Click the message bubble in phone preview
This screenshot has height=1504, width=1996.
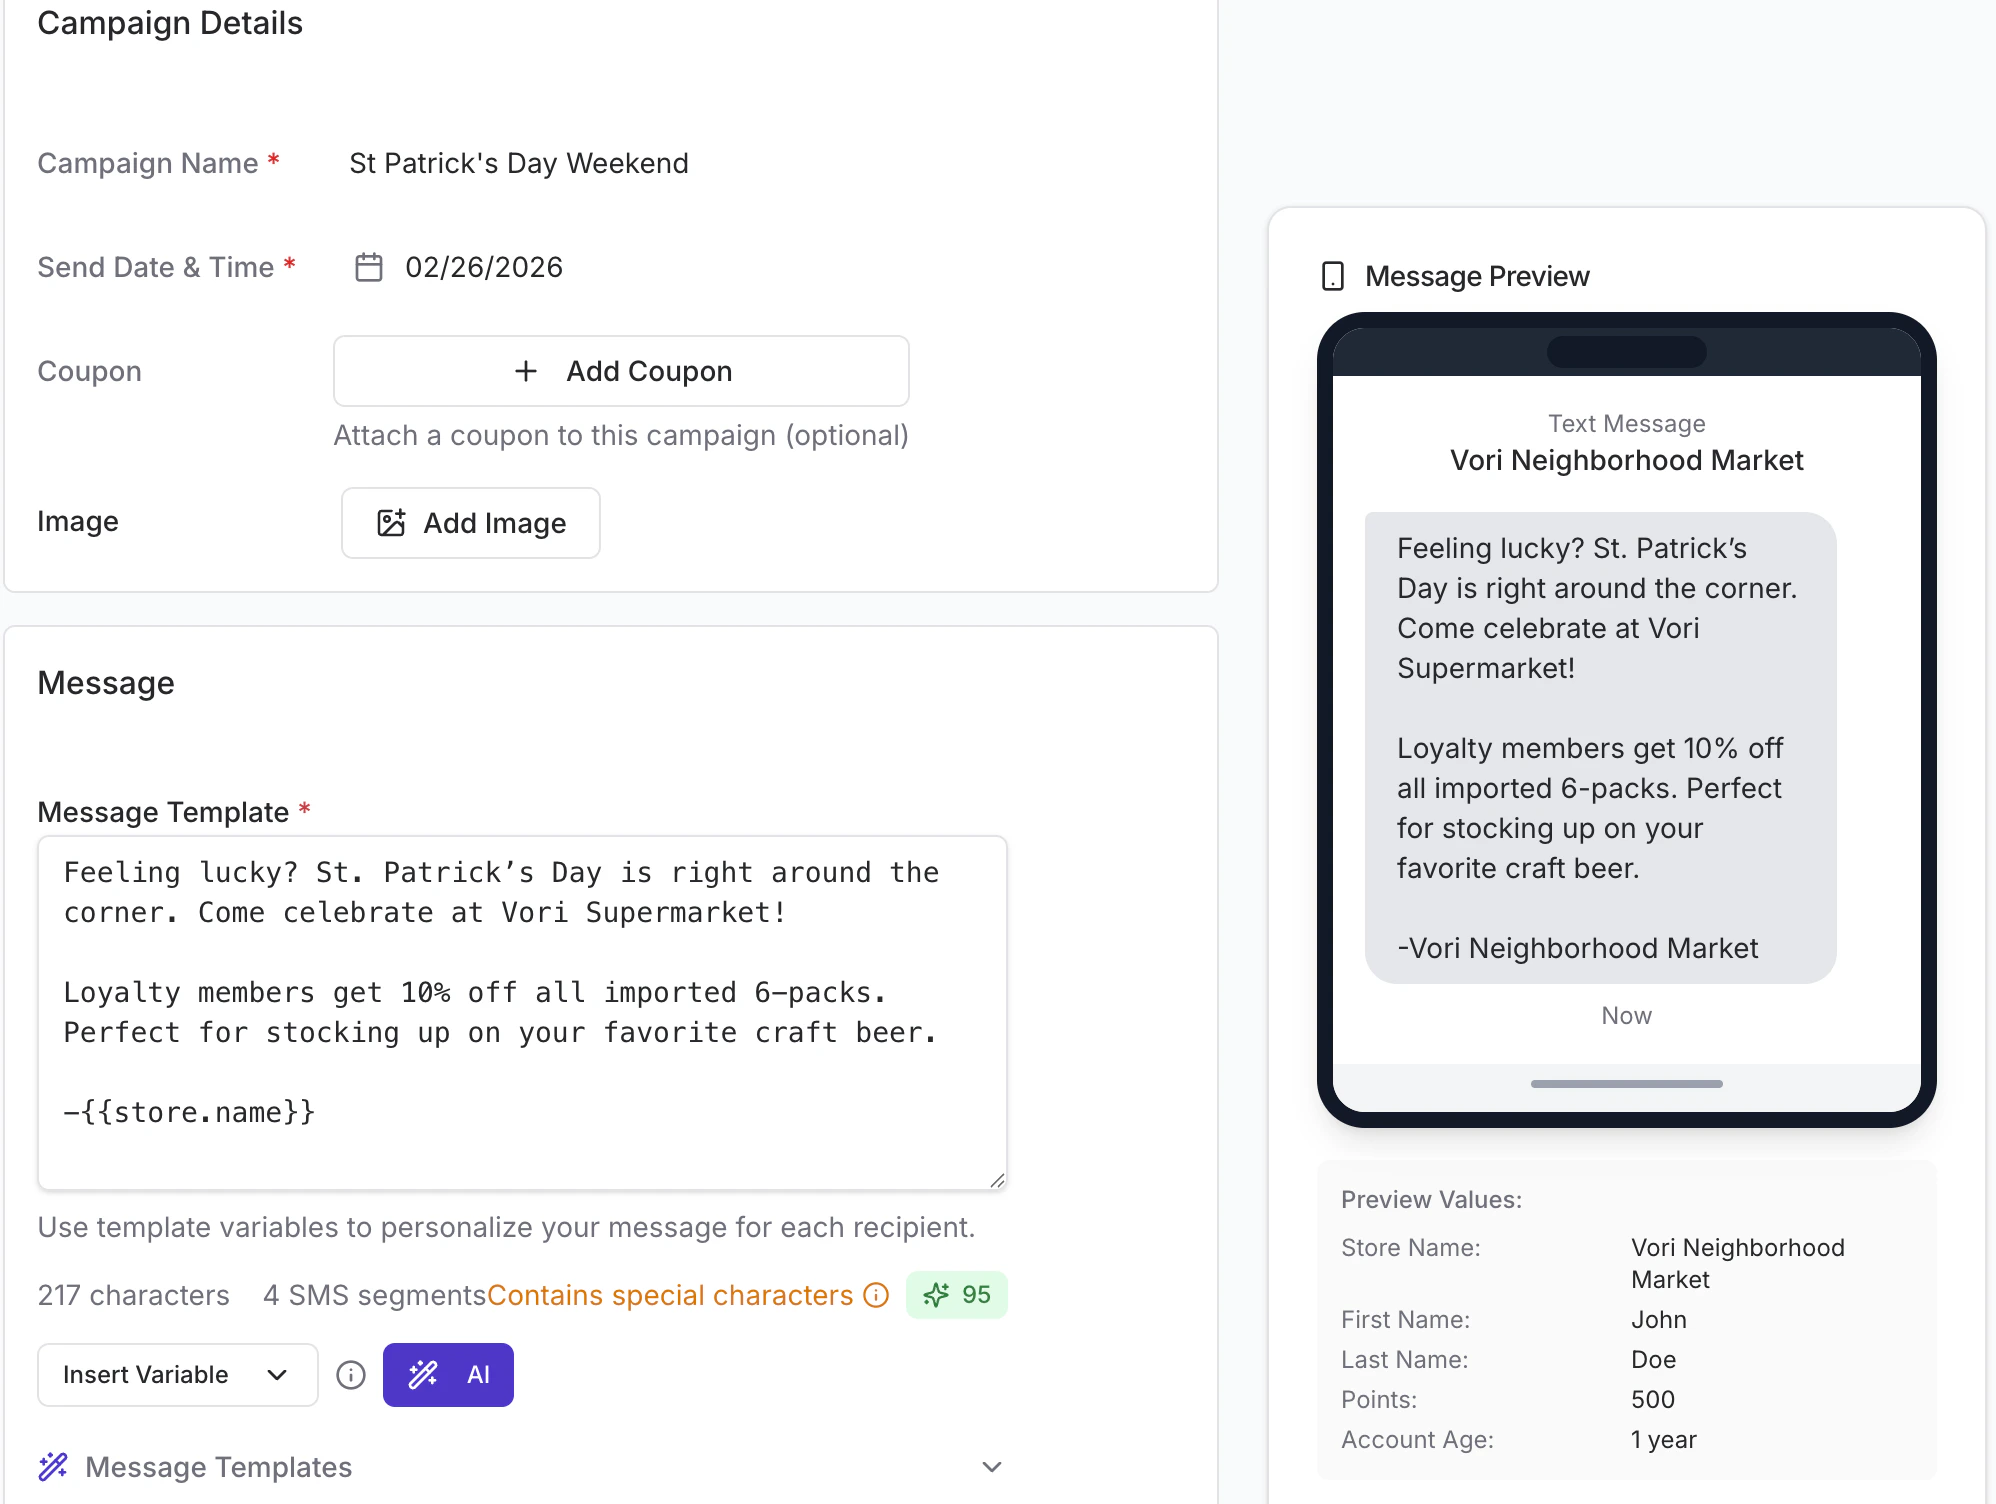1599,747
